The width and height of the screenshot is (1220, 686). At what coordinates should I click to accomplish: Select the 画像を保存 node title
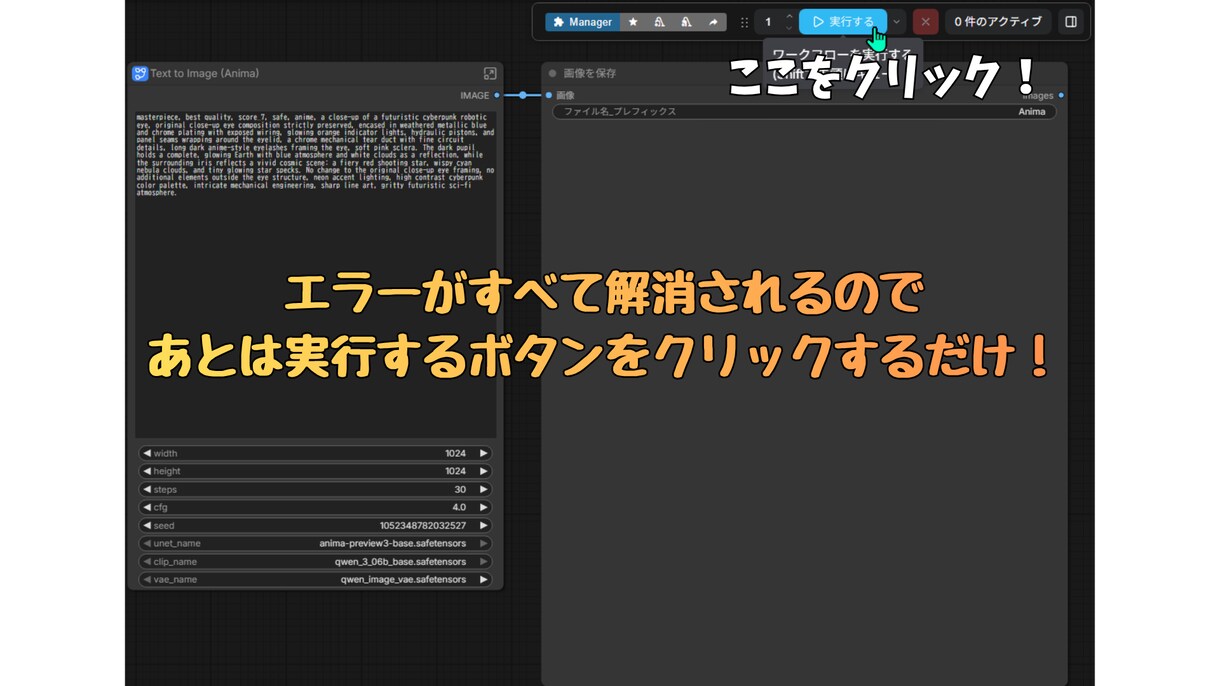590,73
